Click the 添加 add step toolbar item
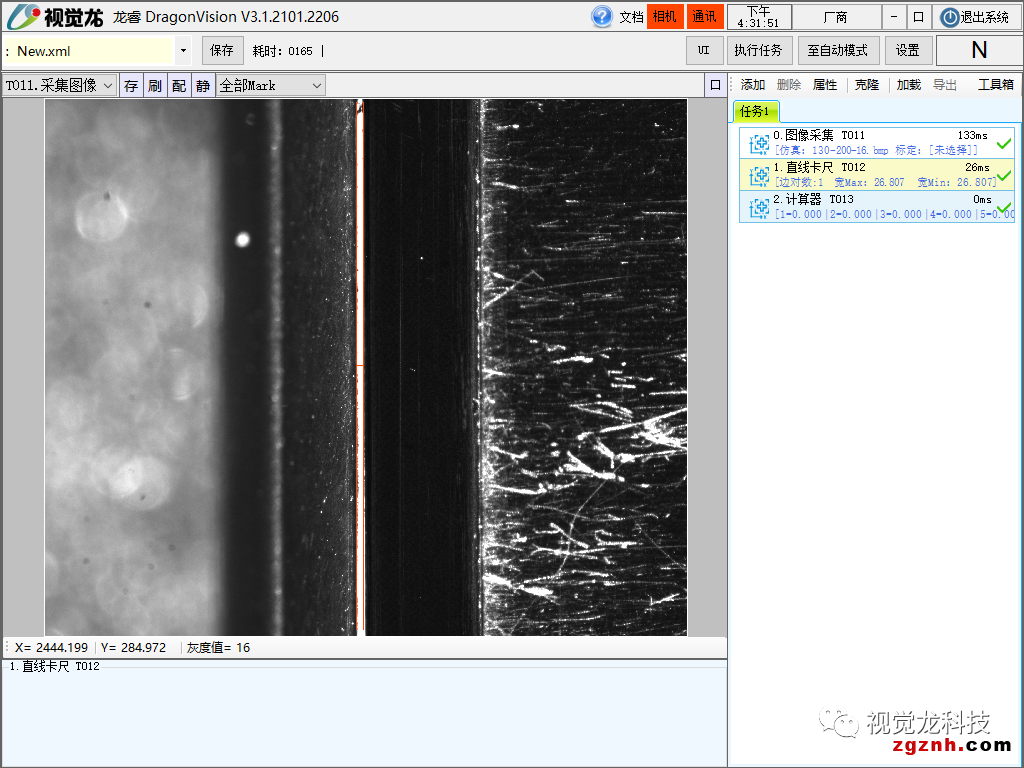The height and width of the screenshot is (768, 1024). [753, 85]
